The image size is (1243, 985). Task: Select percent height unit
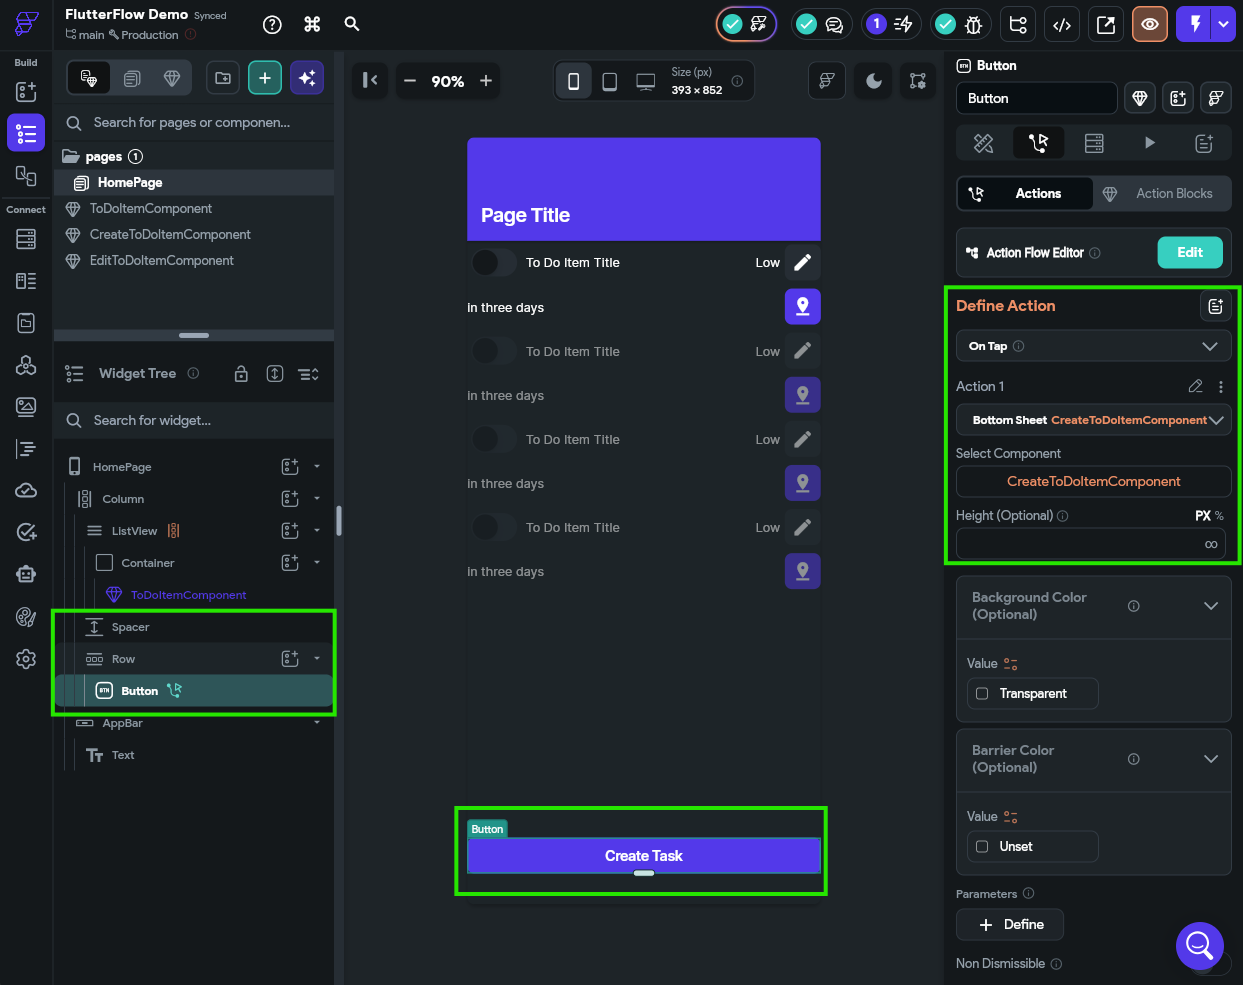click(1219, 515)
